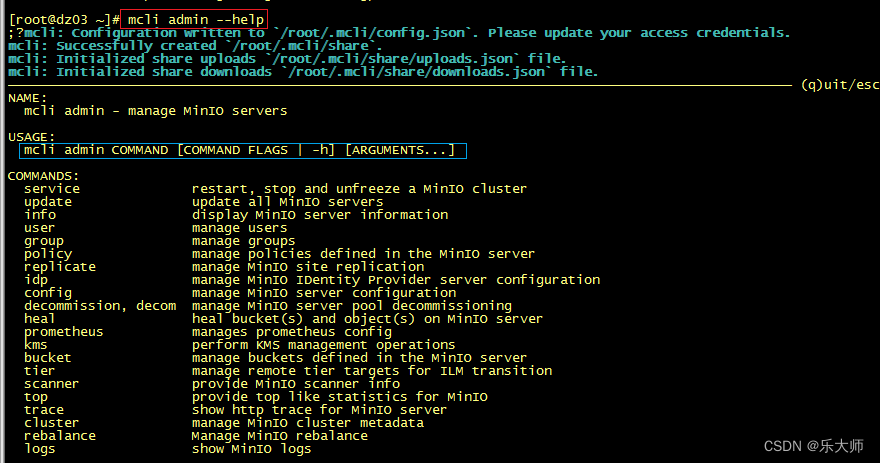Select description 'manage MinIO site replication'
880x463 pixels.
point(308,267)
